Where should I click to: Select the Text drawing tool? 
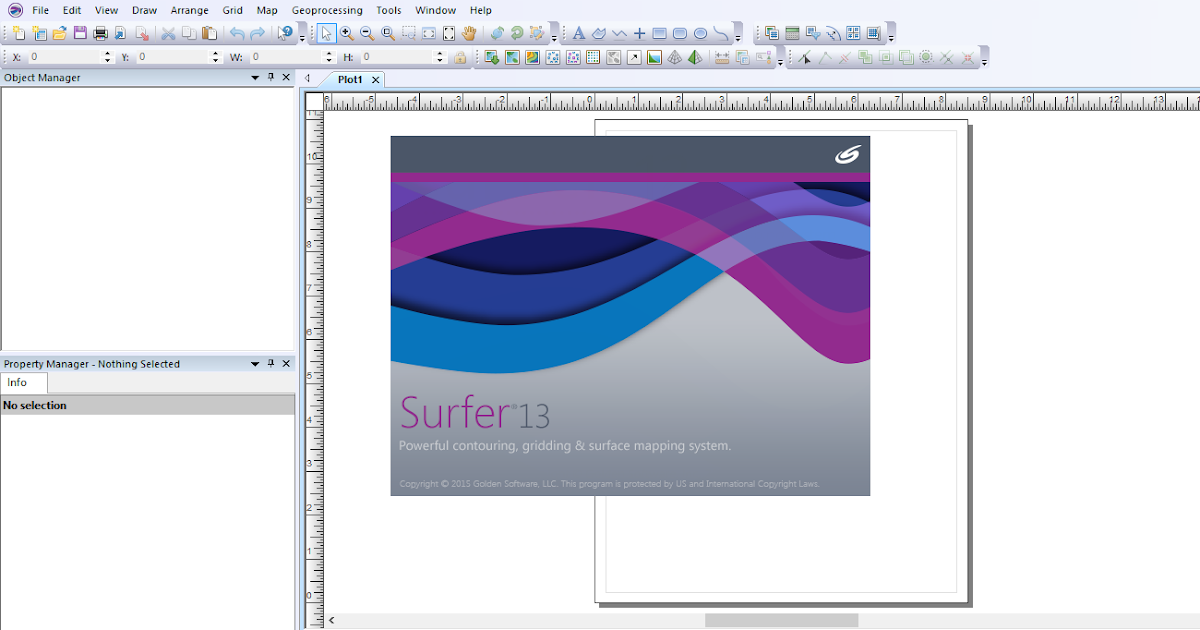579,33
